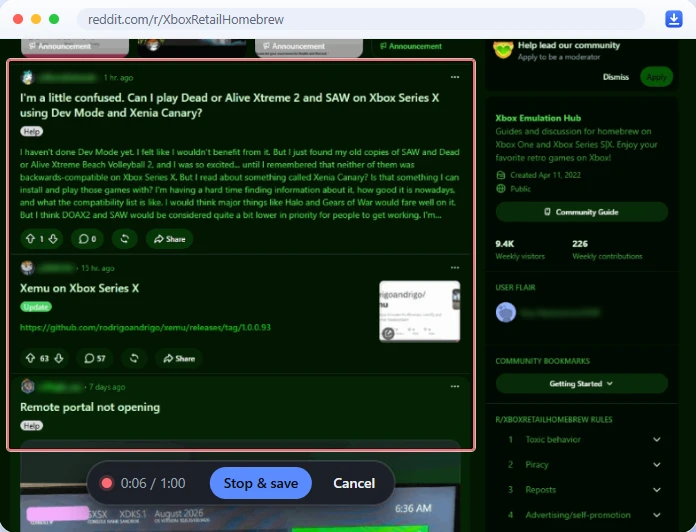Click the community heart icon beside Help lead
The height and width of the screenshot is (532, 696).
(x=503, y=50)
